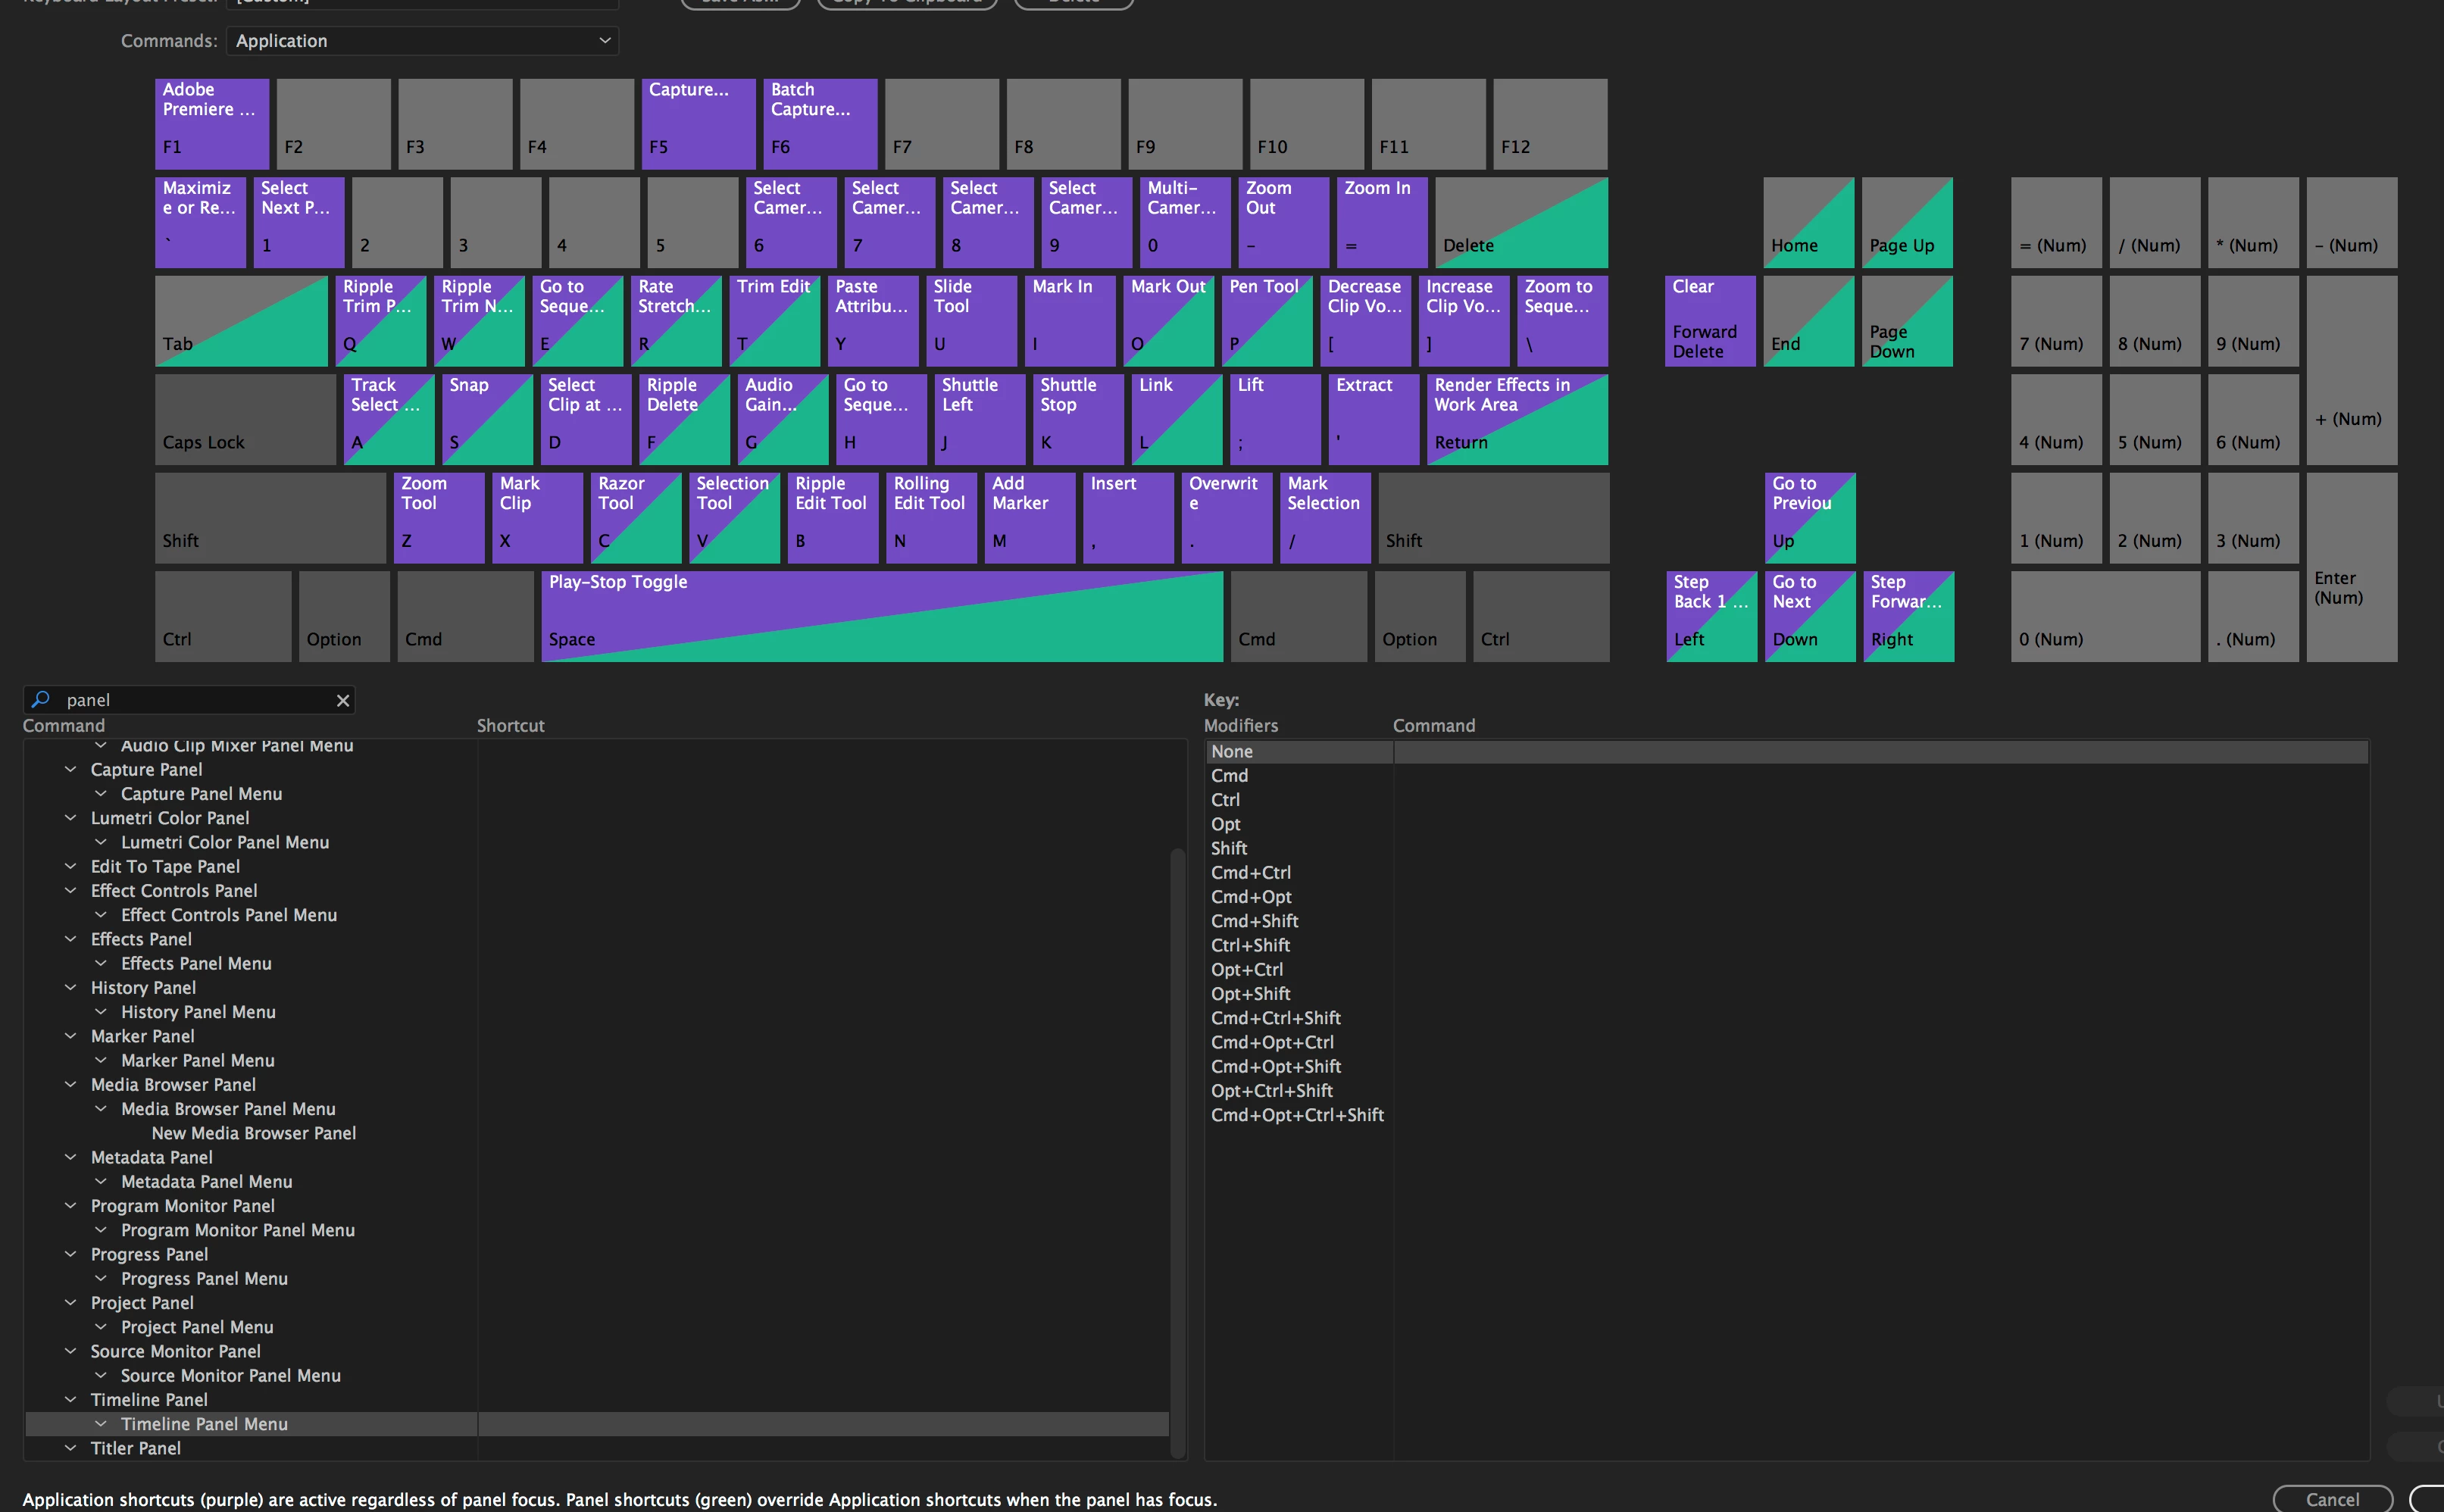This screenshot has width=2444, height=1512.
Task: Select the Add Marker M key
Action: (x=1029, y=517)
